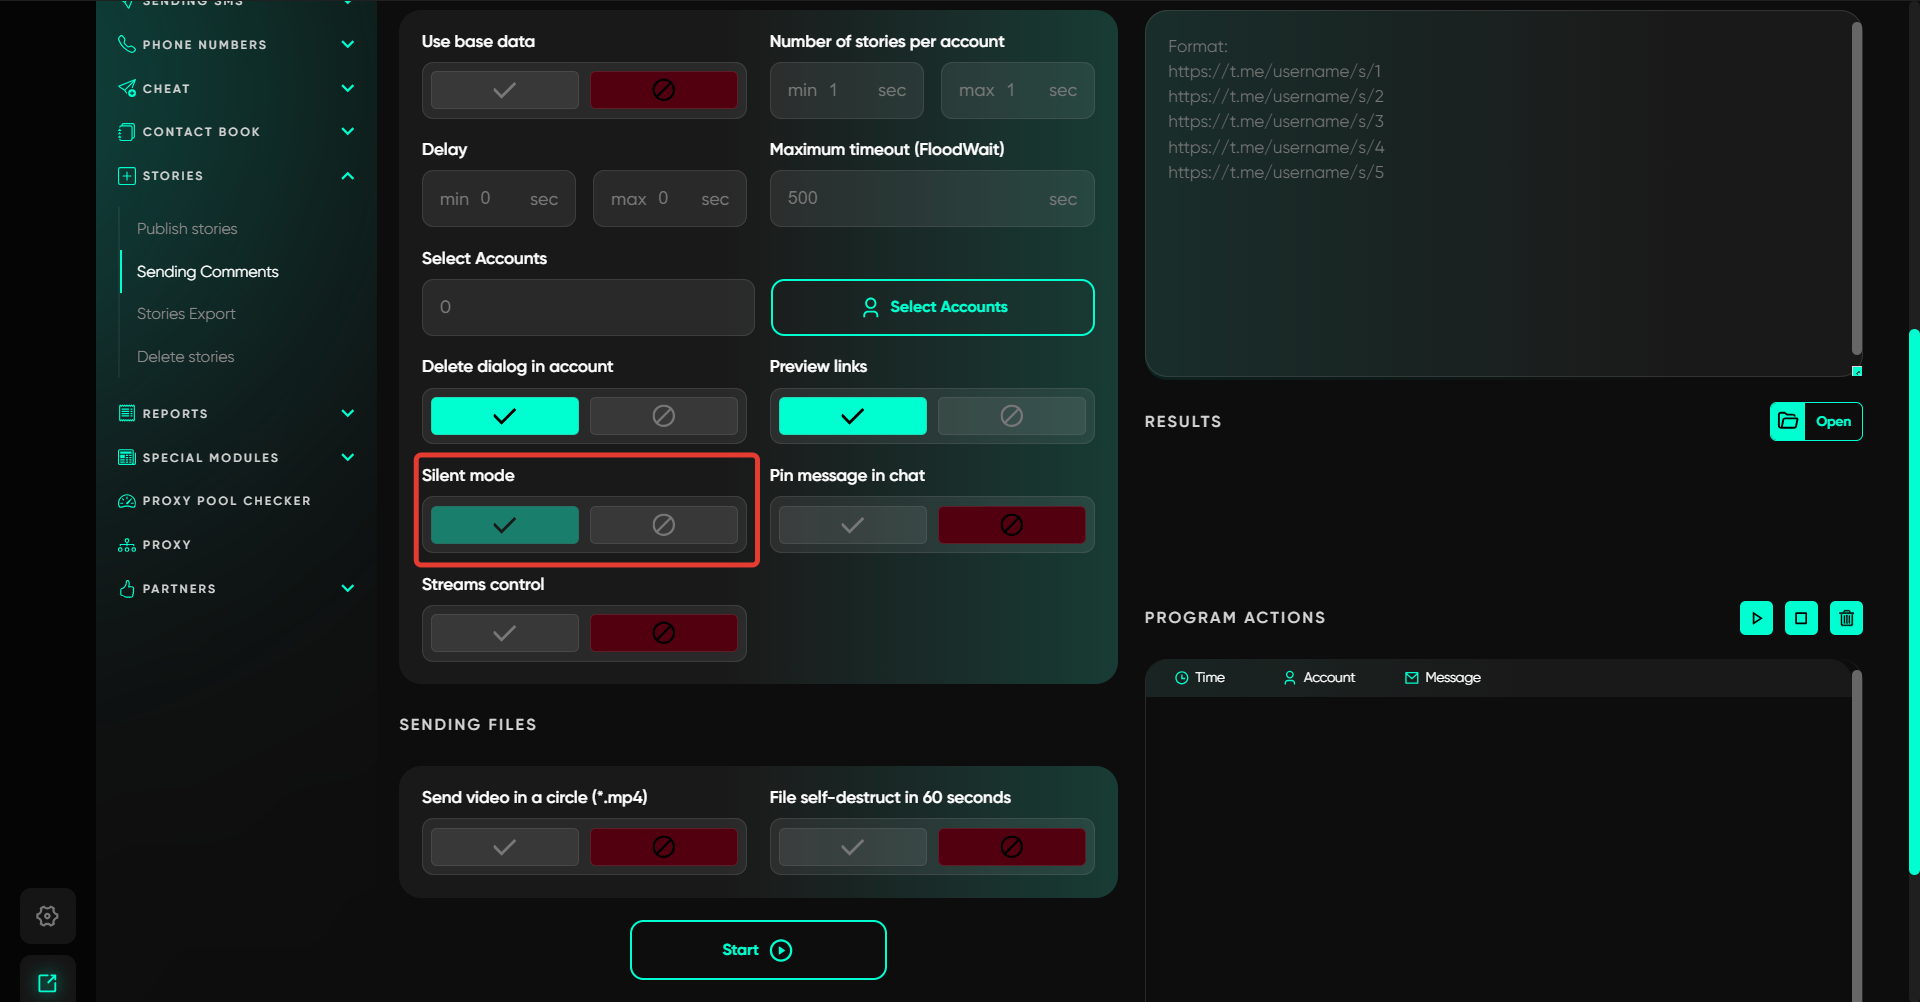Screen dimensions: 1920x1002
Task: Click the Proxy Pool Checker icon
Action: coord(127,501)
